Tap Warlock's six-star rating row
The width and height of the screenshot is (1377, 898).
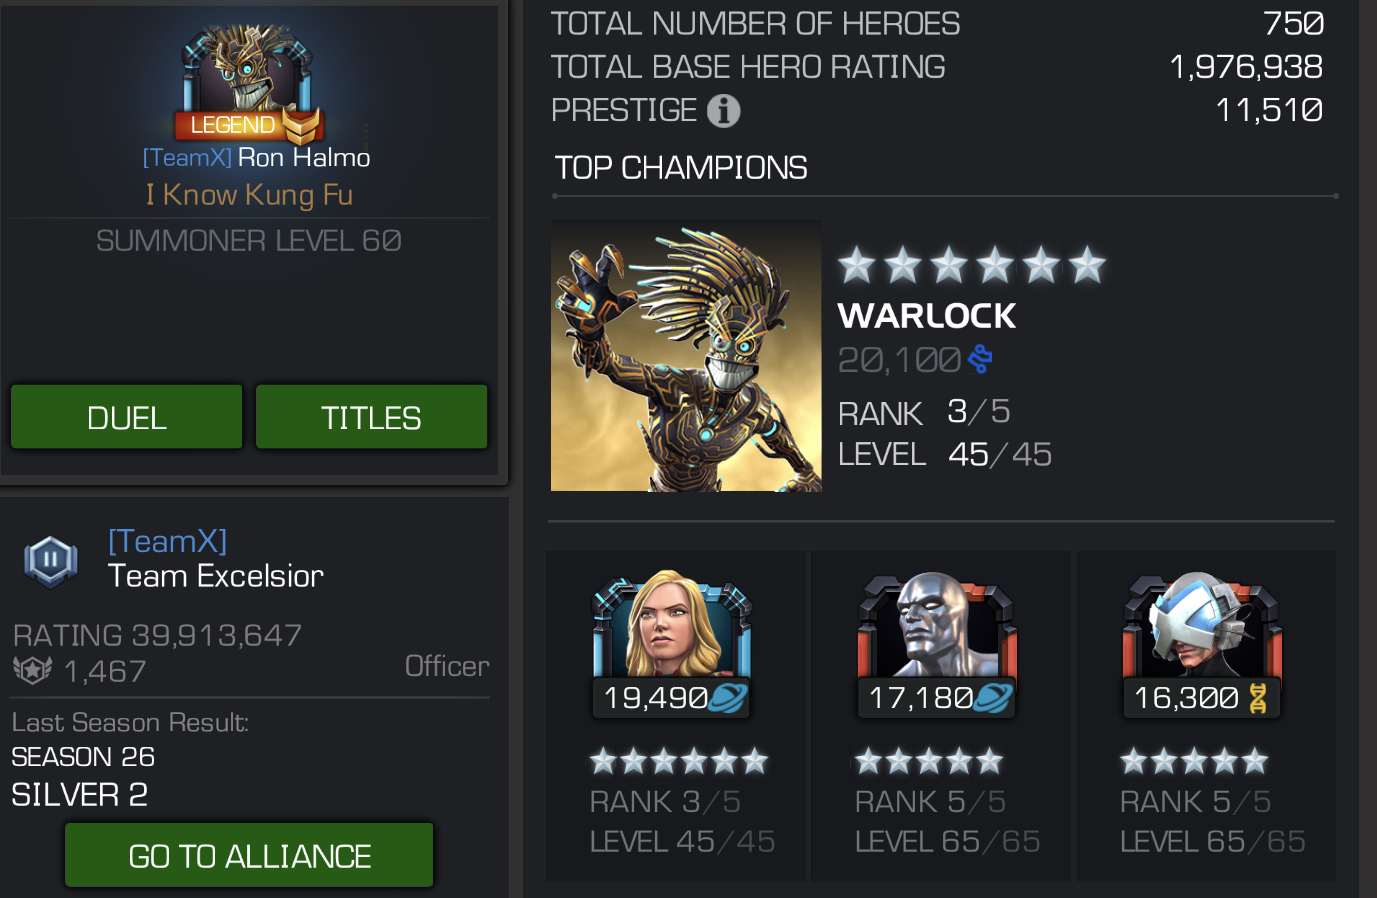point(972,265)
